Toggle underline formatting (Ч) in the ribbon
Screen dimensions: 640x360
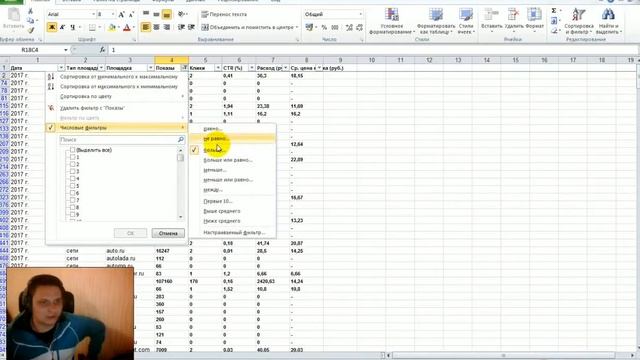(x=72, y=27)
